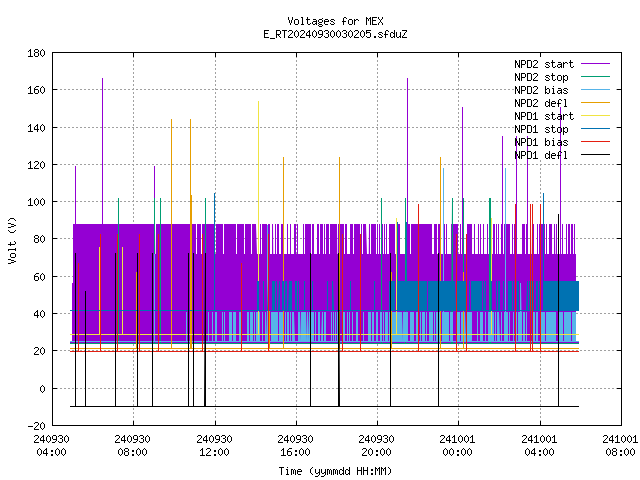Screen dimensions: 640x480
Task: Click the 60 y-axis tick label
Action: point(39,277)
